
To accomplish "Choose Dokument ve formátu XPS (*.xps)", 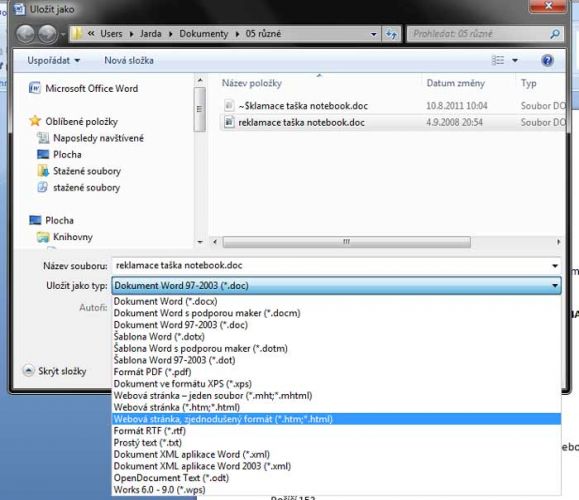I will 336,384.
